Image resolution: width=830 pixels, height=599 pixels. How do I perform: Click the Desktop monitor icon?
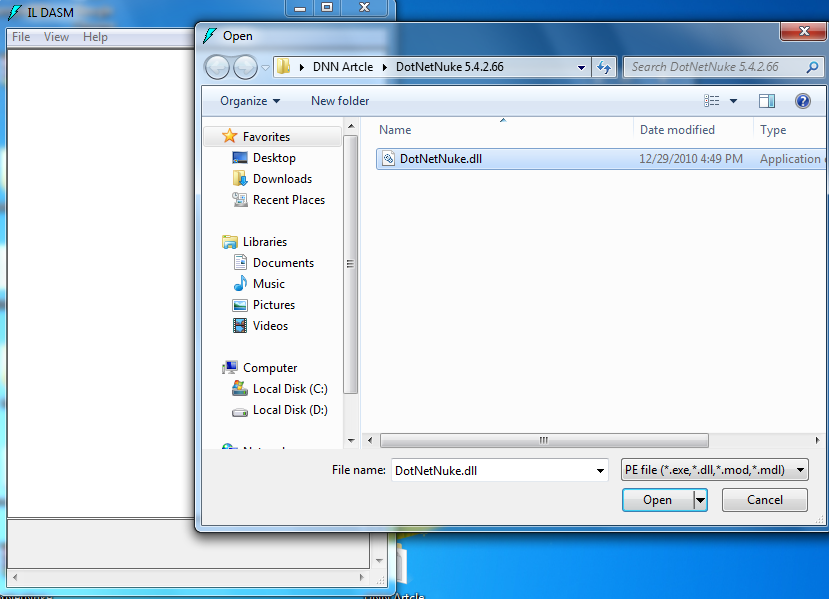[x=240, y=158]
